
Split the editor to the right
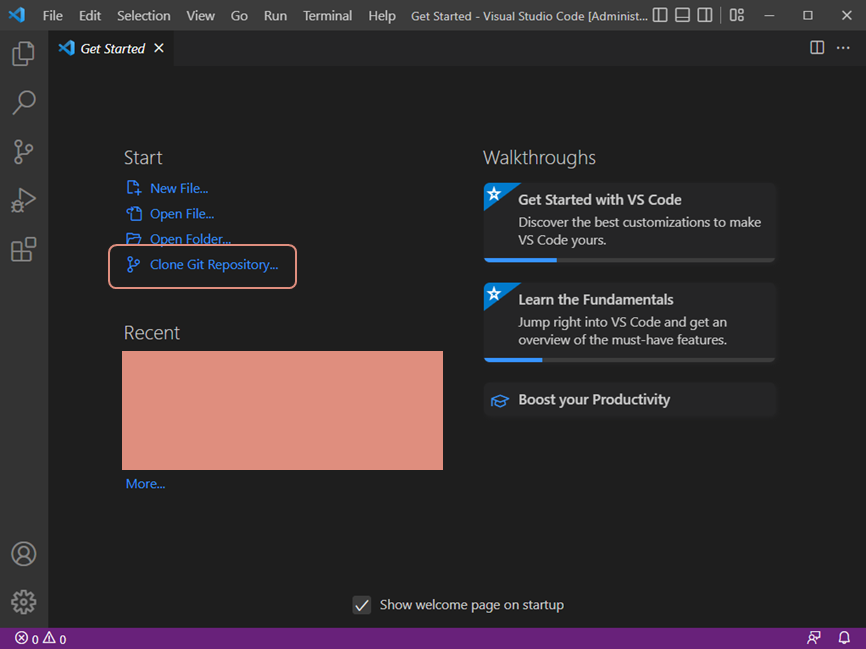tap(817, 48)
